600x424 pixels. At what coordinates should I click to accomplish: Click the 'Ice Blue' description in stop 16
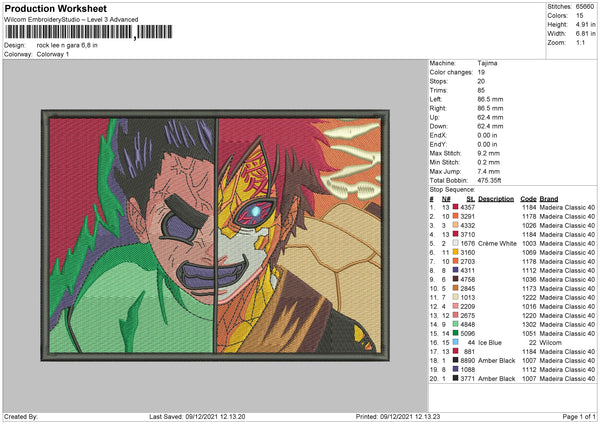[490, 342]
